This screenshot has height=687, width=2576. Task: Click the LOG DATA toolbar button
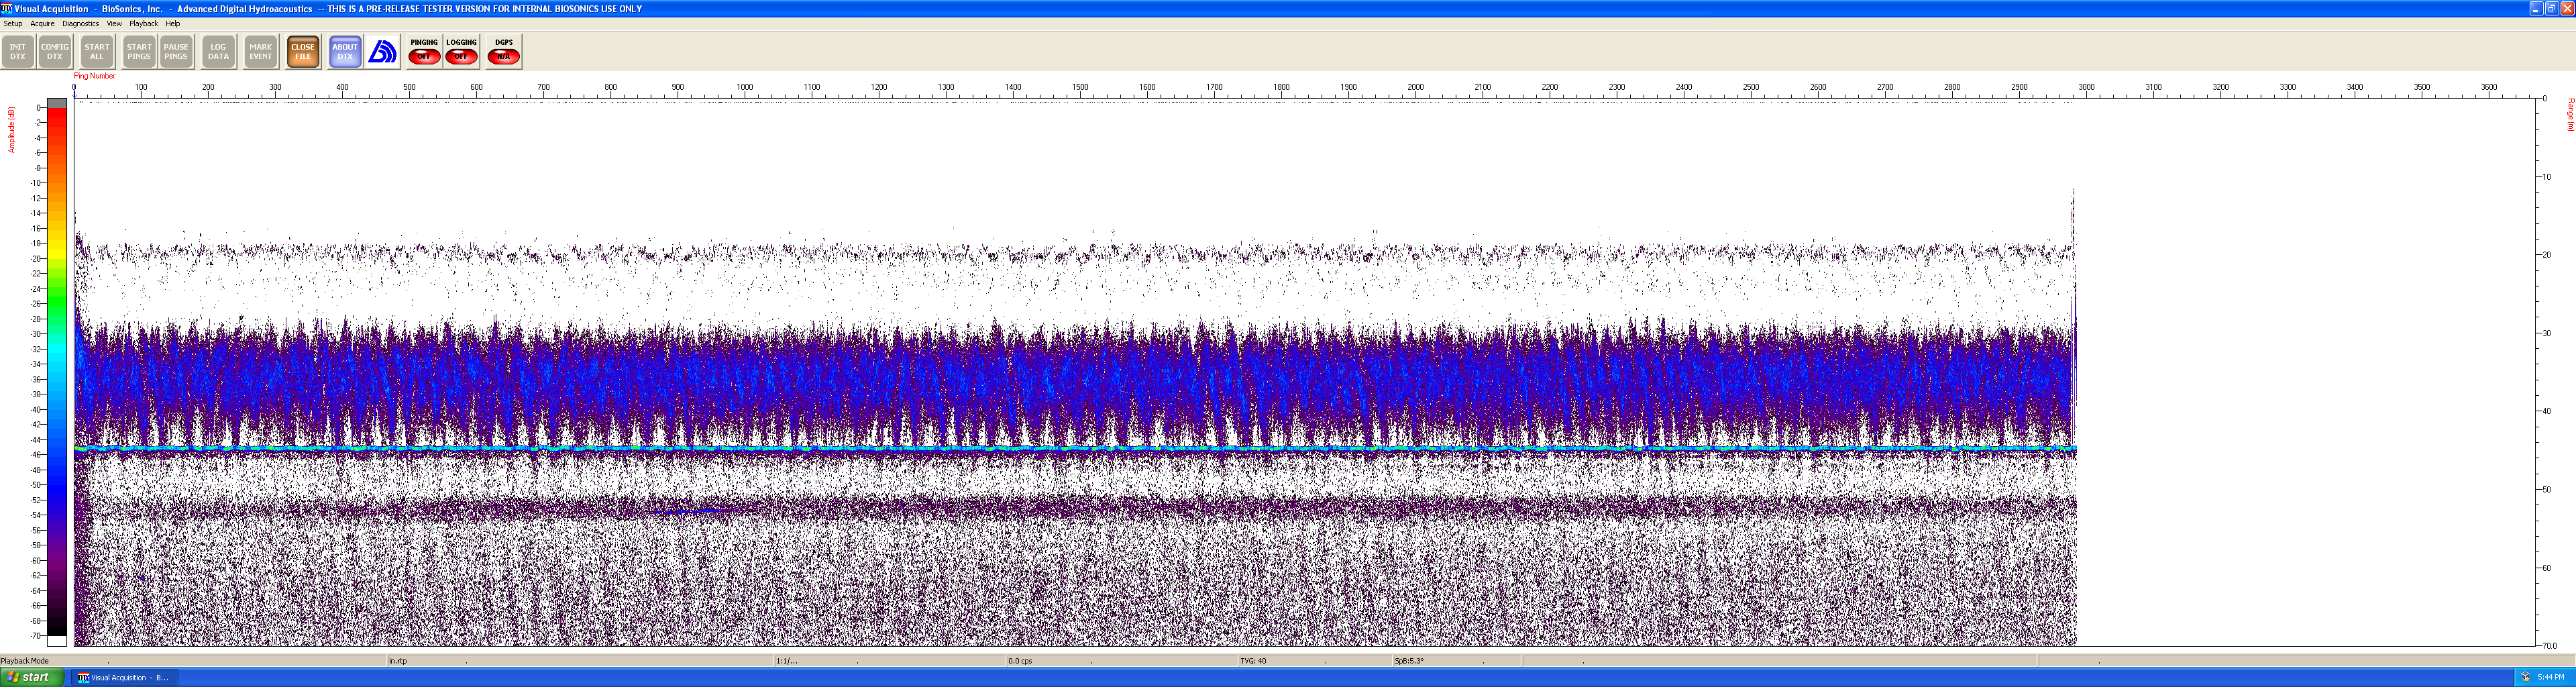(218, 52)
